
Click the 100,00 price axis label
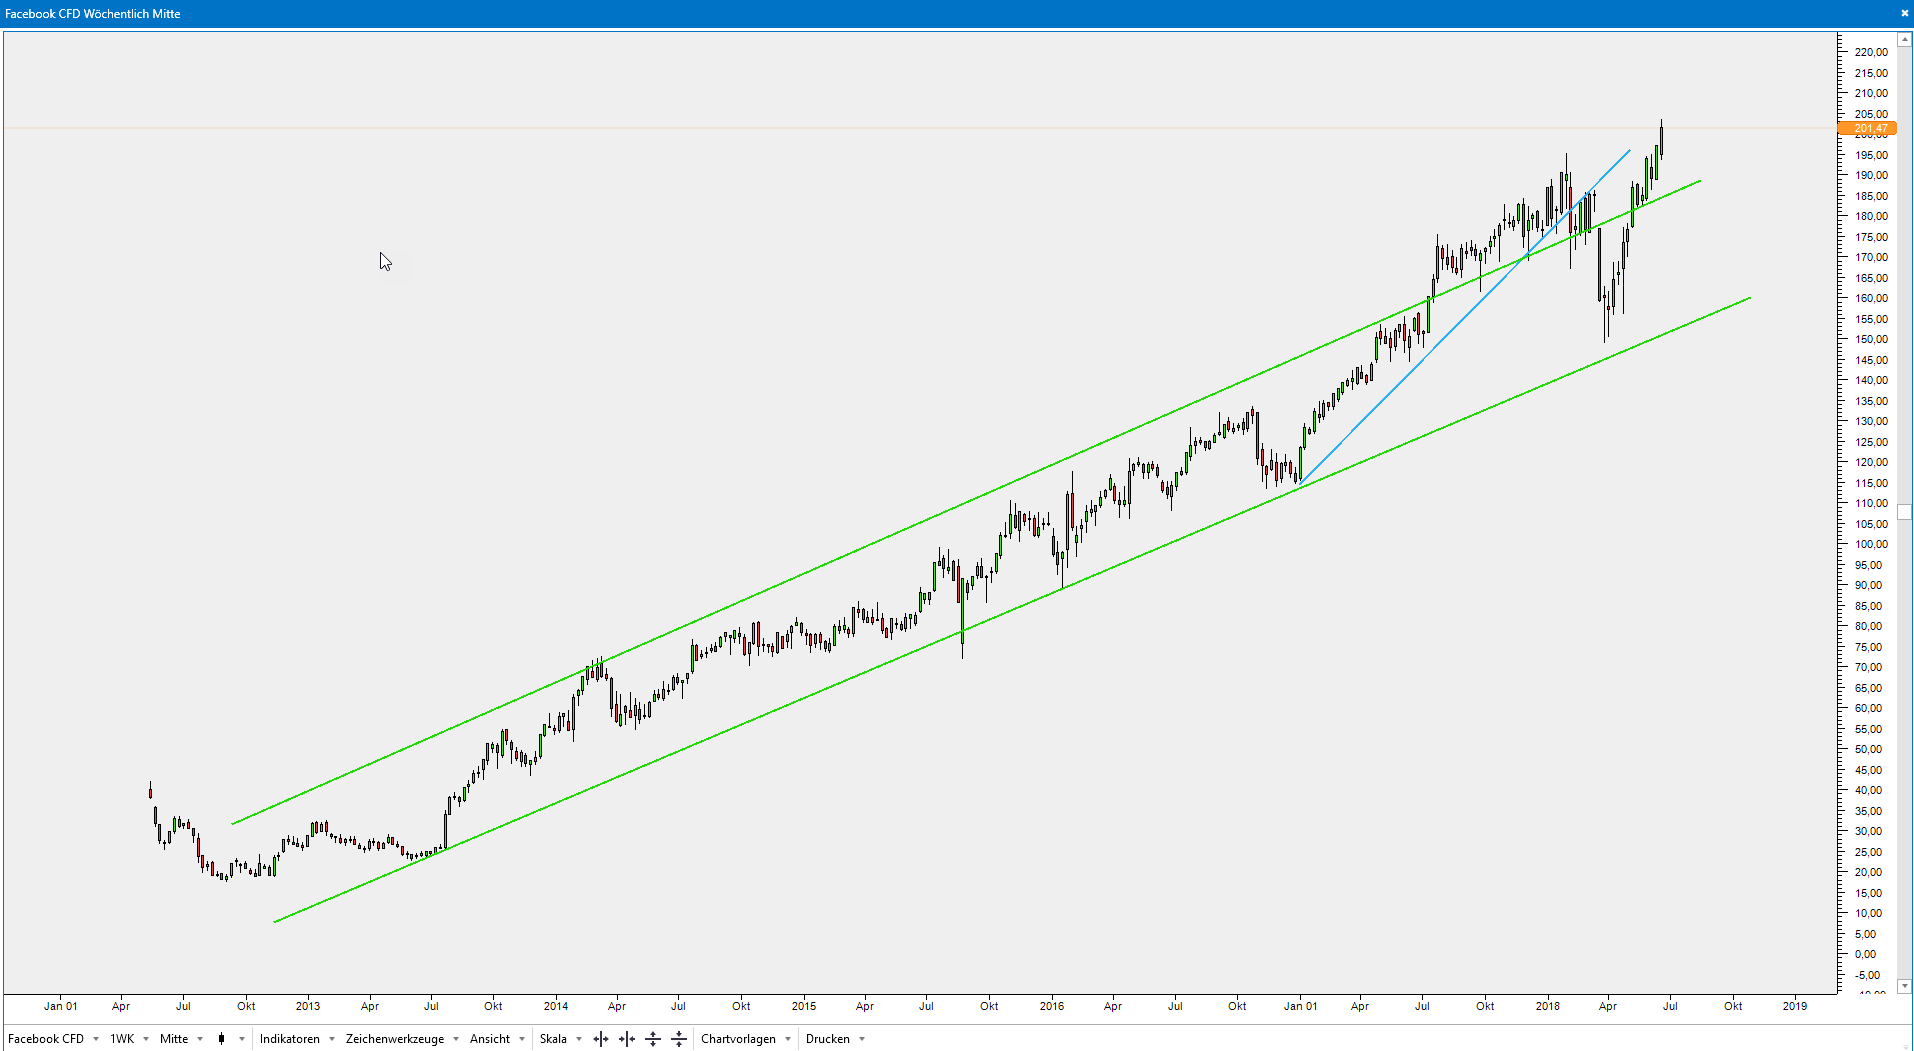click(x=1871, y=544)
